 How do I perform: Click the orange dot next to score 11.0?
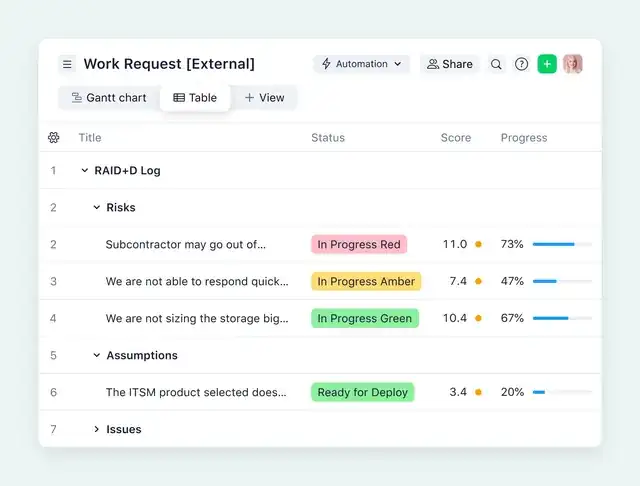pyautogui.click(x=478, y=244)
